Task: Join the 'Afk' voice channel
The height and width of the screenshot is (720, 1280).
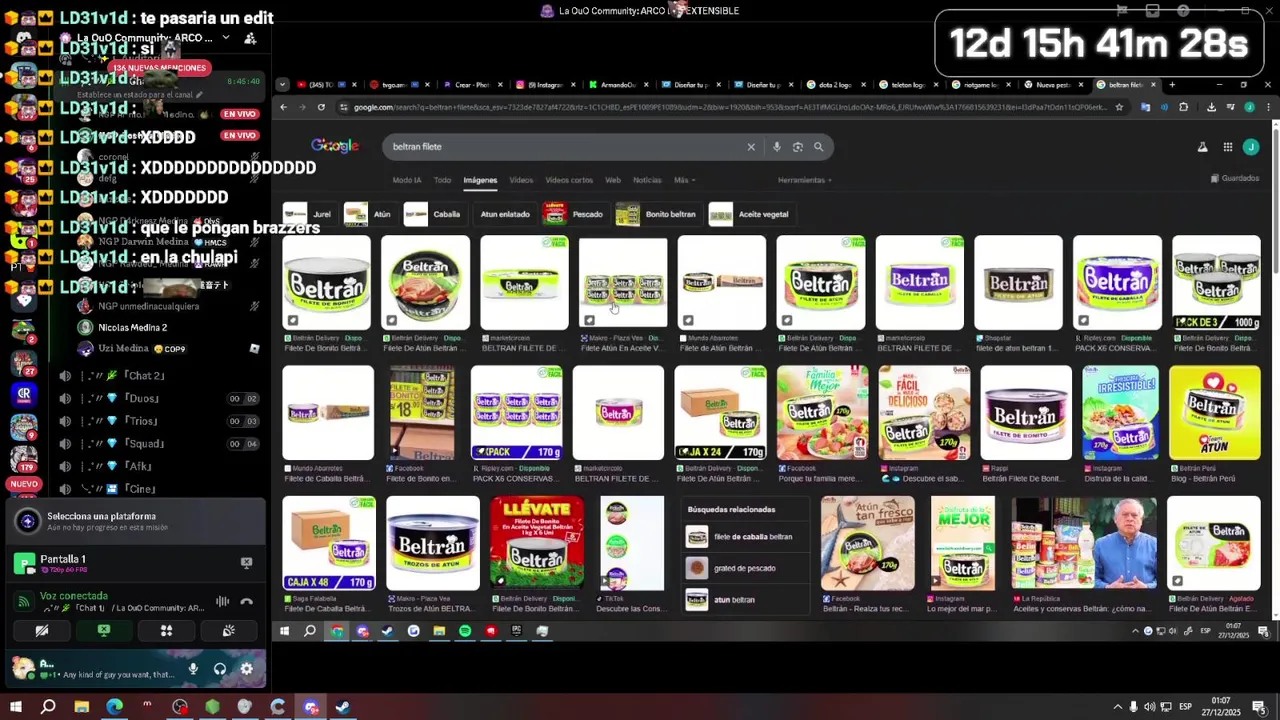Action: (x=140, y=466)
